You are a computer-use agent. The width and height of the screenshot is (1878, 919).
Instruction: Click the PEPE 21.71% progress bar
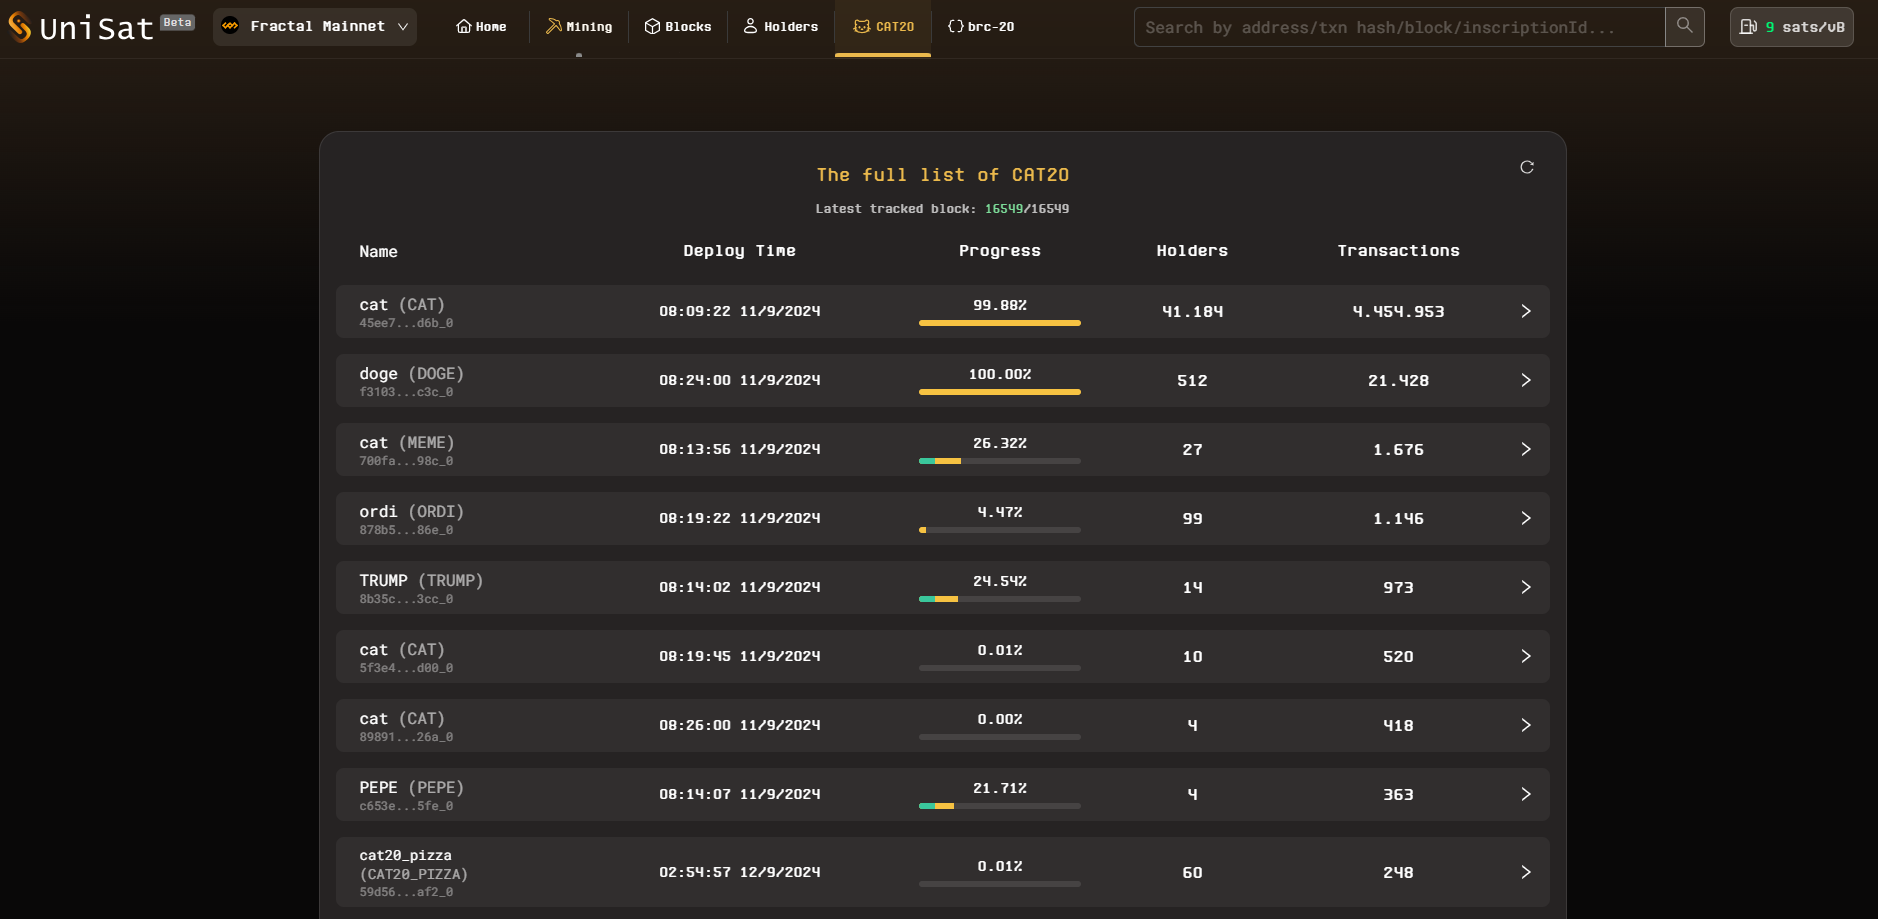pos(1000,806)
